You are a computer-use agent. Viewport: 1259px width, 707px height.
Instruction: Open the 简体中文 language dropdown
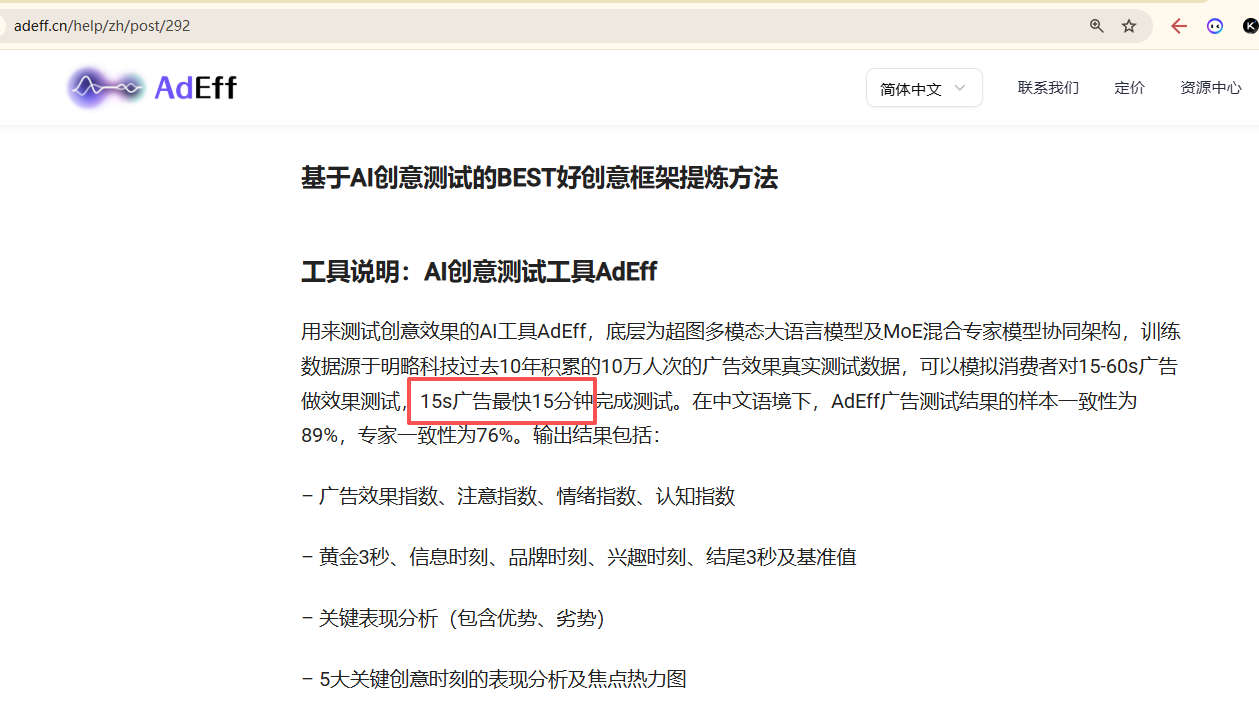924,88
